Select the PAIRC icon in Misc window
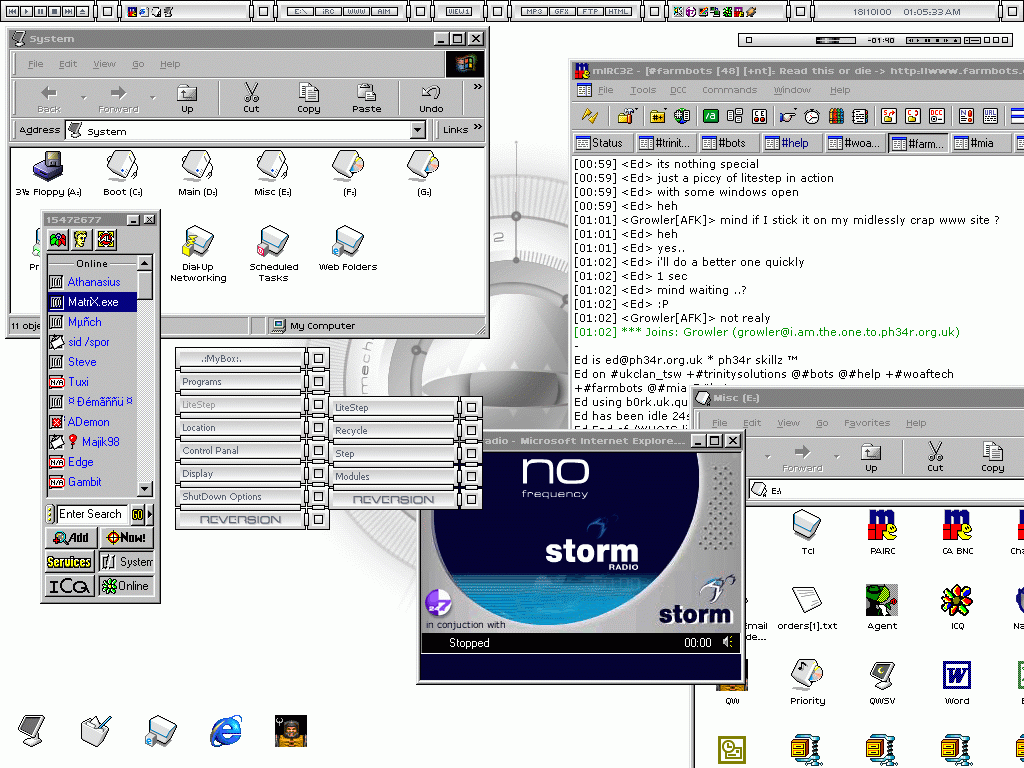This screenshot has width=1024, height=768. click(x=882, y=532)
